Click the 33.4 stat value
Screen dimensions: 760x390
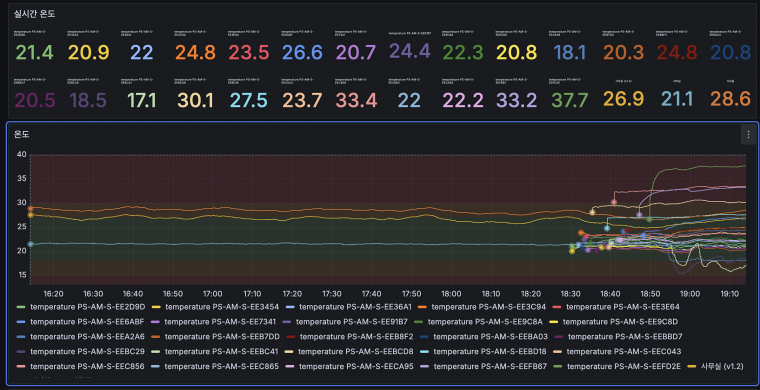356,100
